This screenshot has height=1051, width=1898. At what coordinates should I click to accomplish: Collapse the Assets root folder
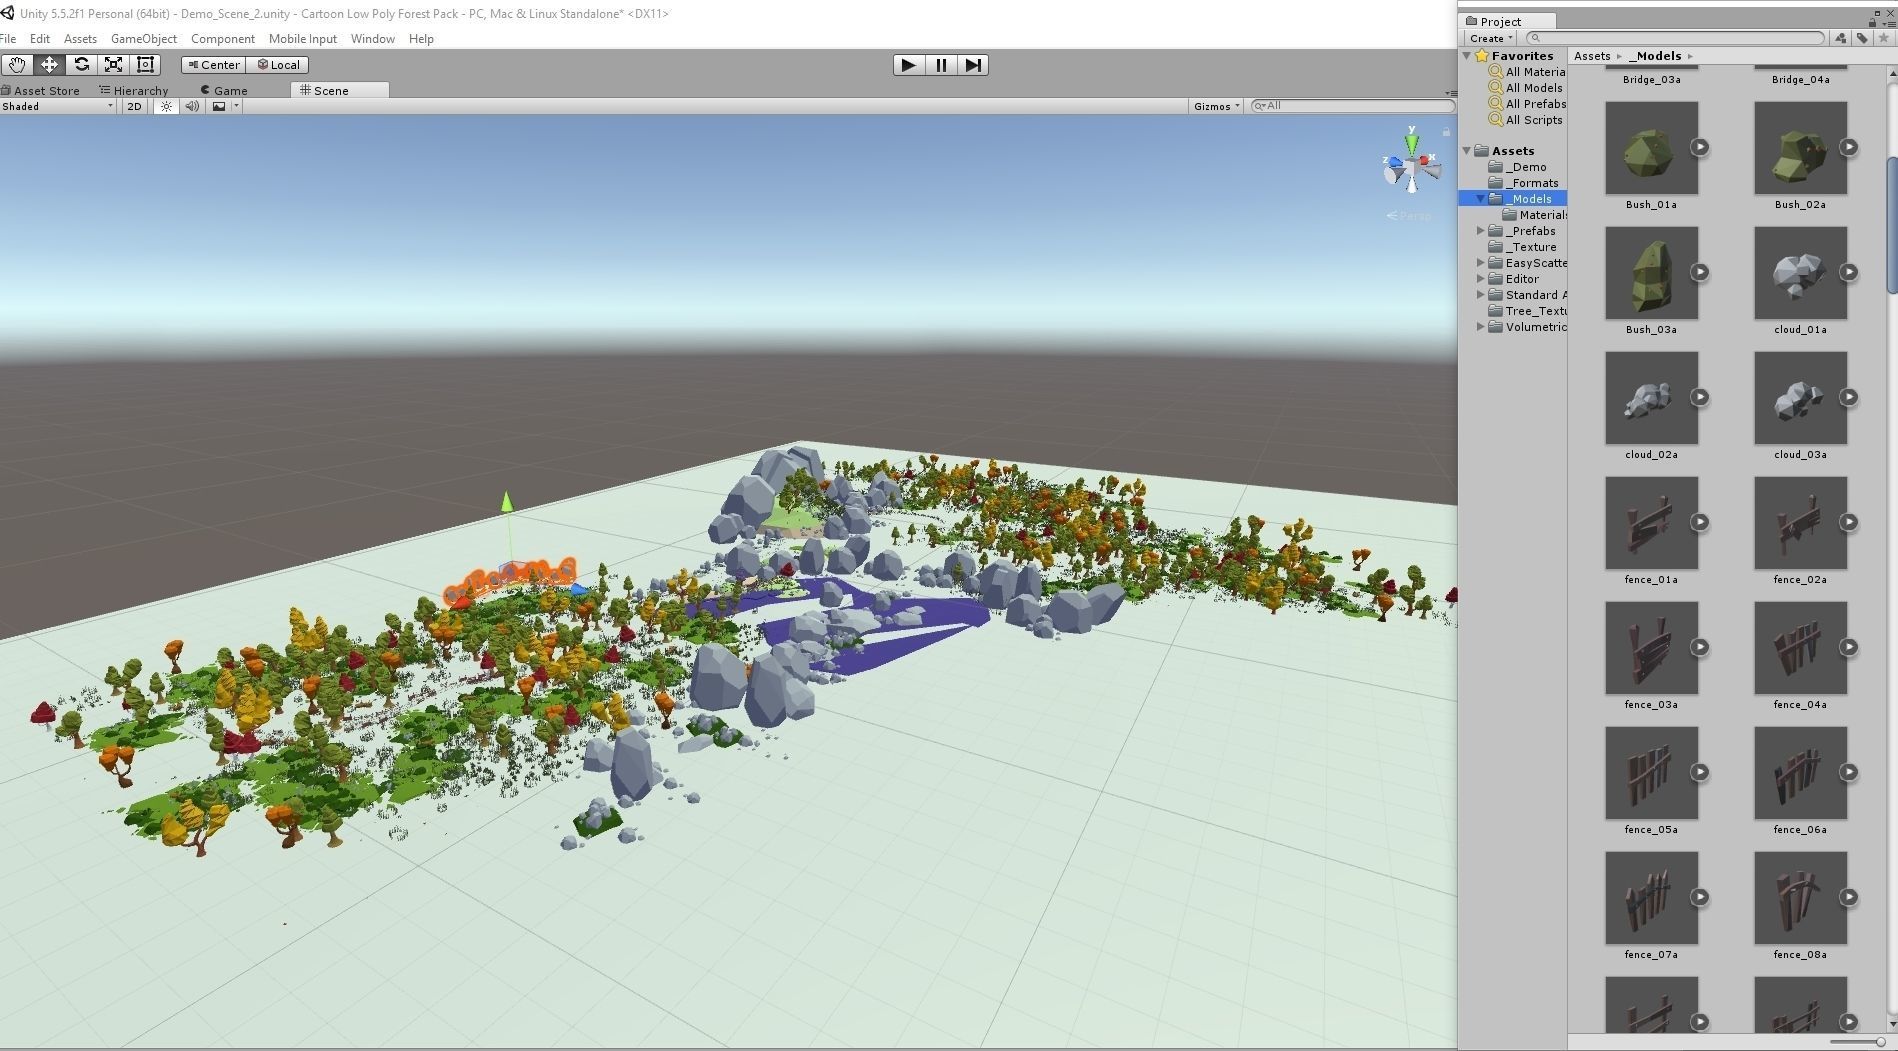click(x=1467, y=151)
